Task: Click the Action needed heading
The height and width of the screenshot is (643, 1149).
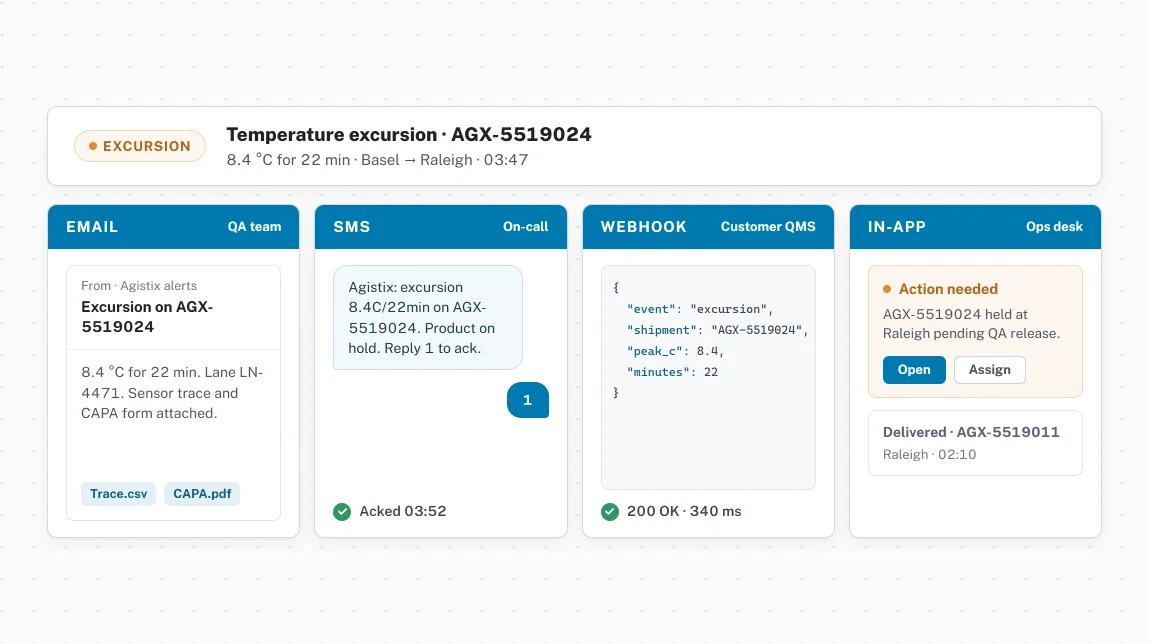Action: point(948,290)
